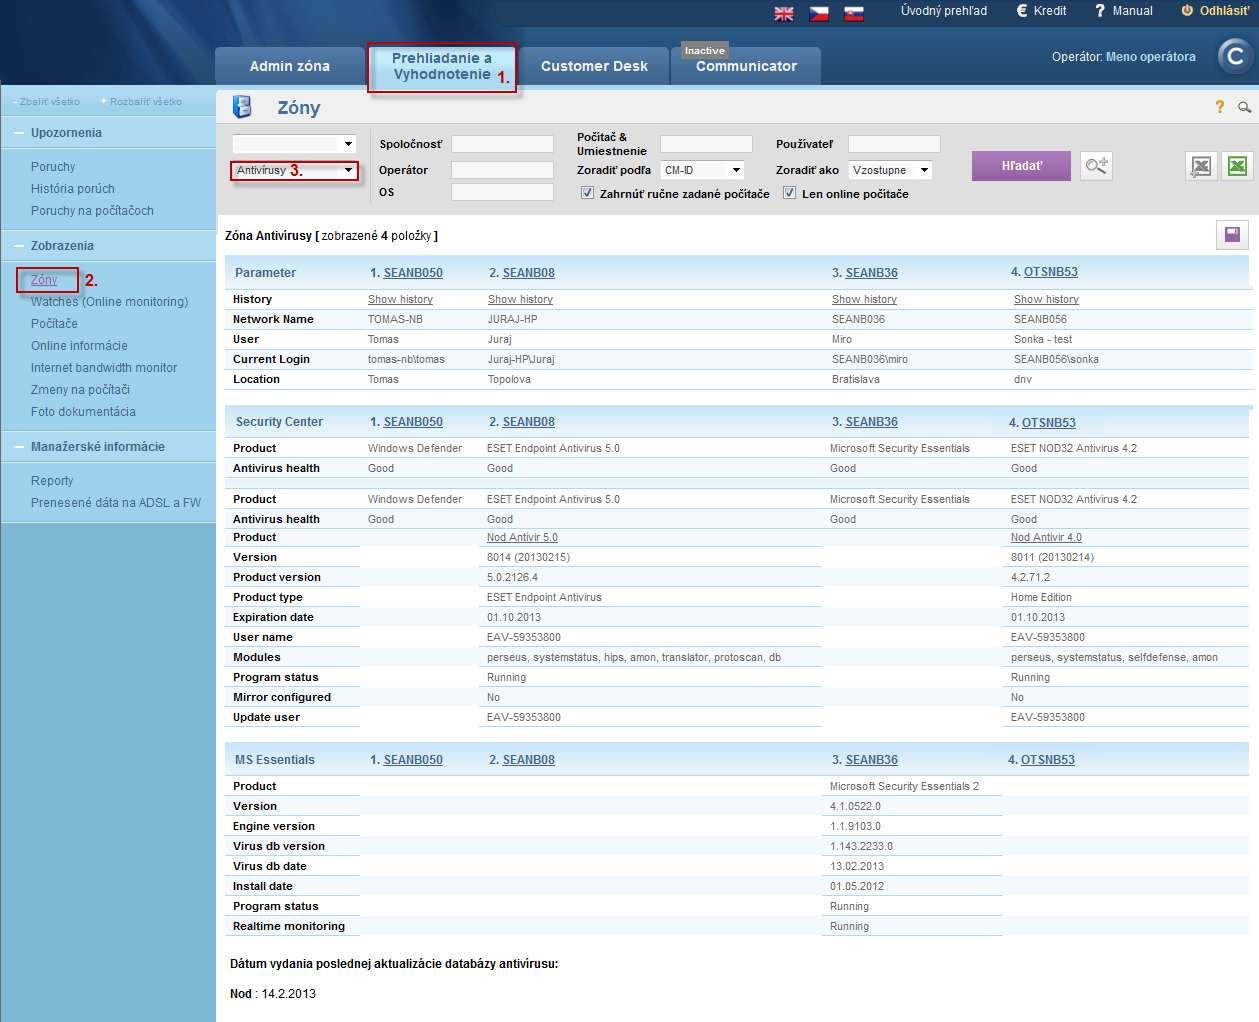Switch language using the Czech flag

[819, 13]
